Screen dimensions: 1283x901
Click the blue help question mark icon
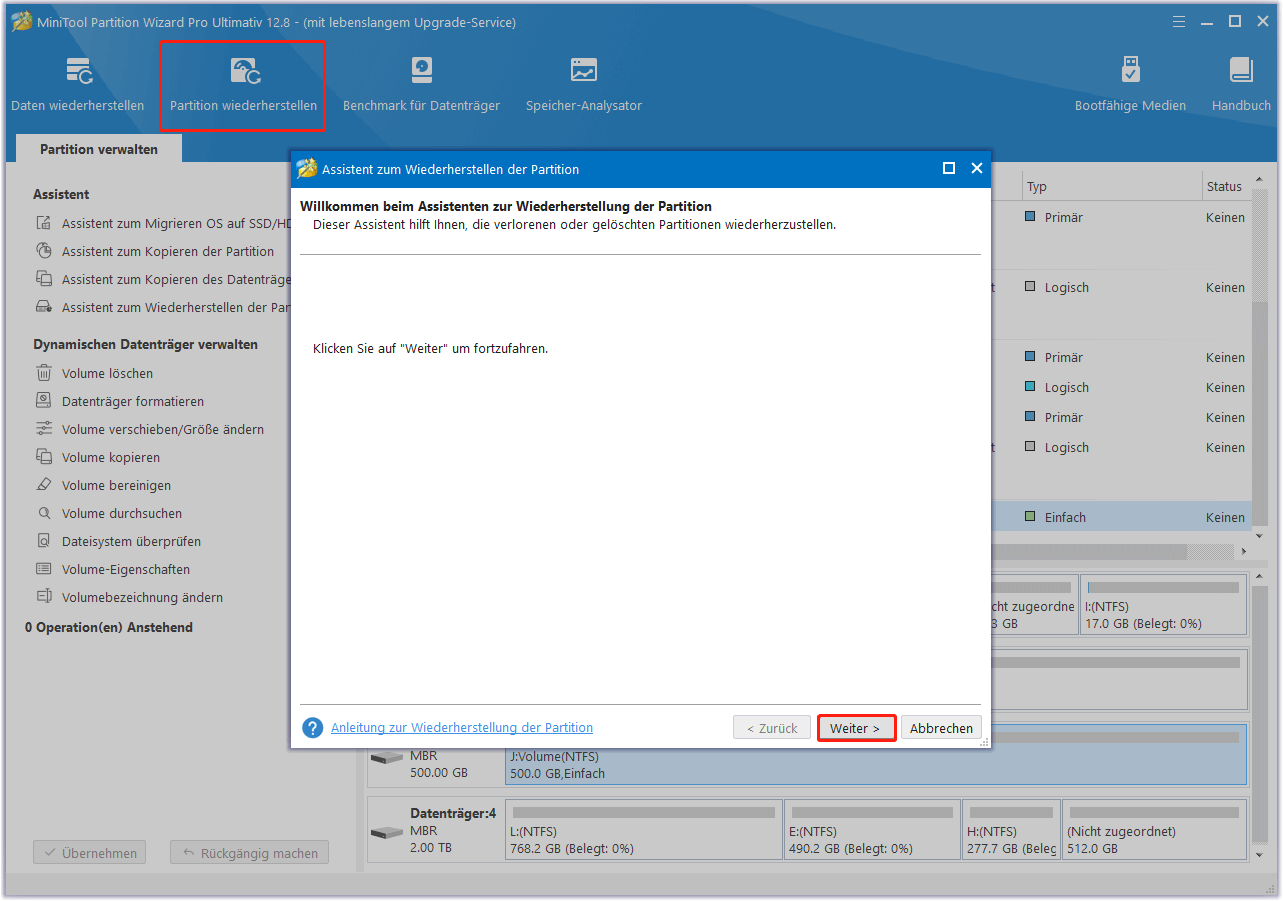313,728
